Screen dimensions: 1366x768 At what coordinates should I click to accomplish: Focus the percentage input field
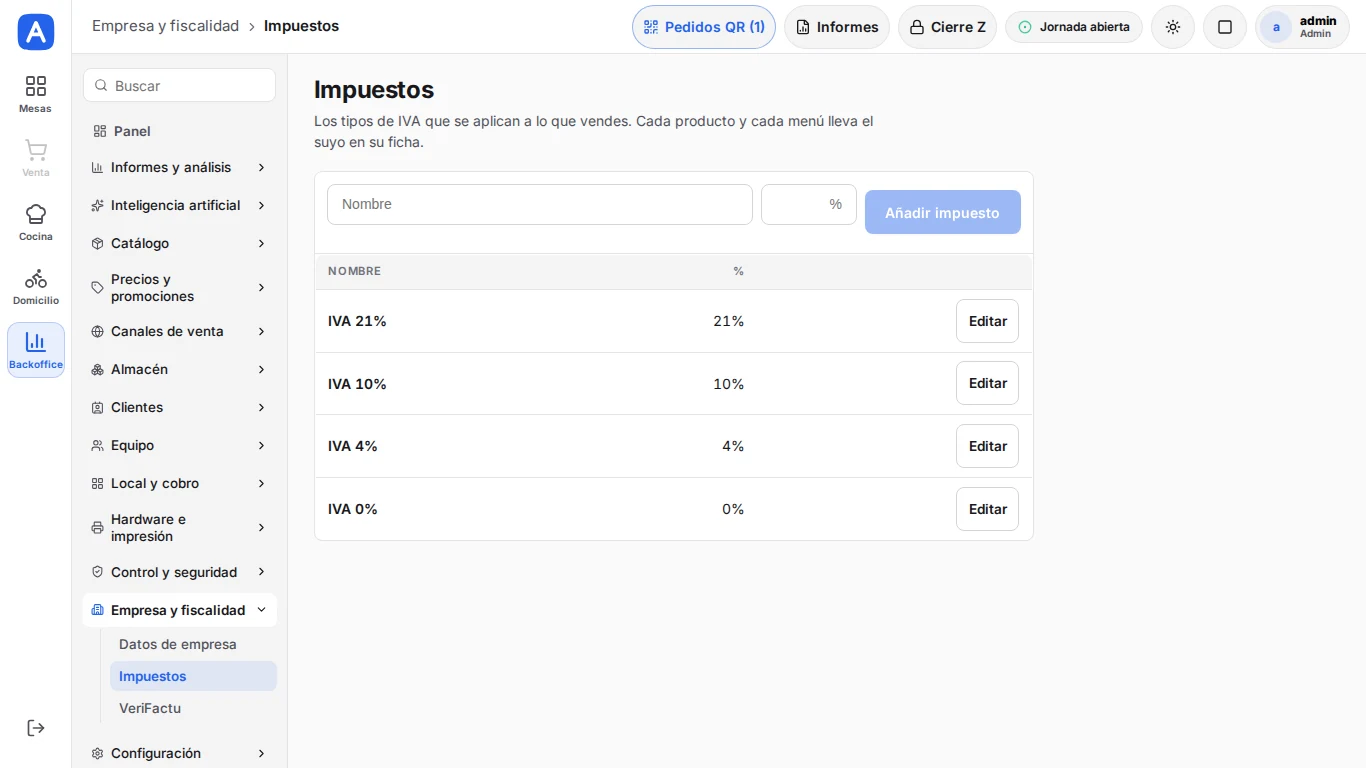tap(809, 204)
